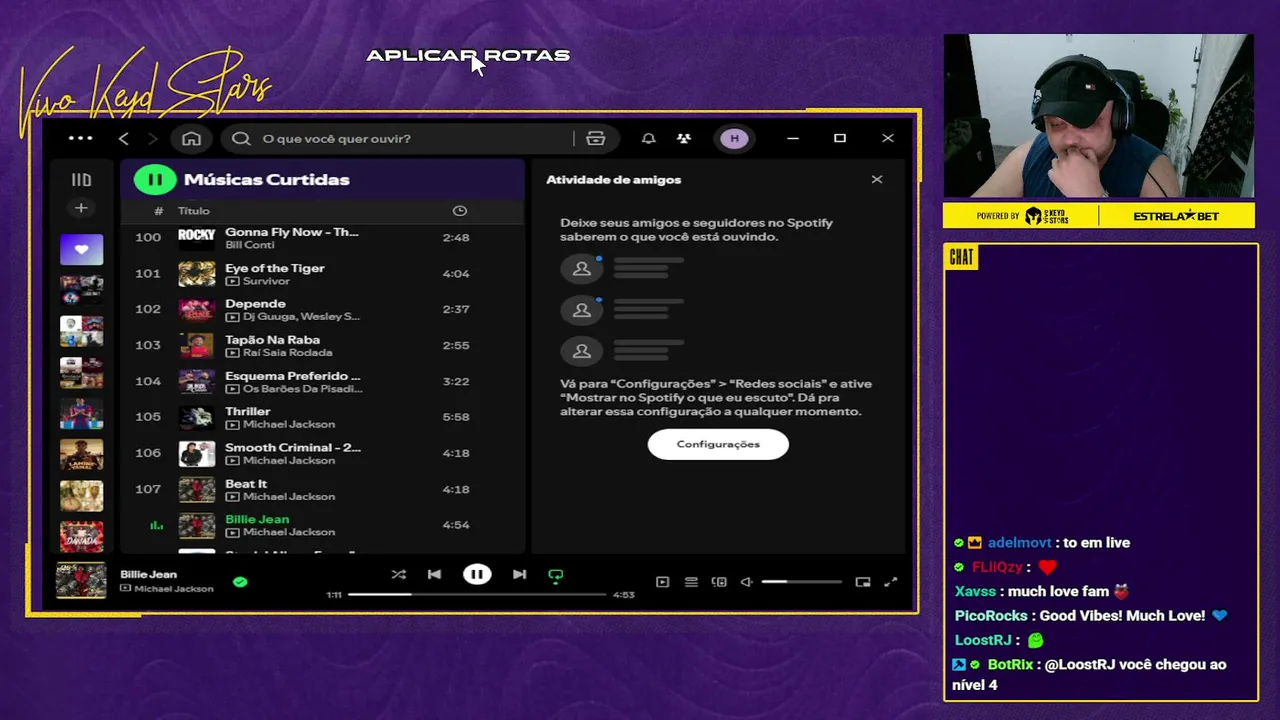The width and height of the screenshot is (1280, 720).
Task: Click the Configurações button
Action: (x=718, y=444)
